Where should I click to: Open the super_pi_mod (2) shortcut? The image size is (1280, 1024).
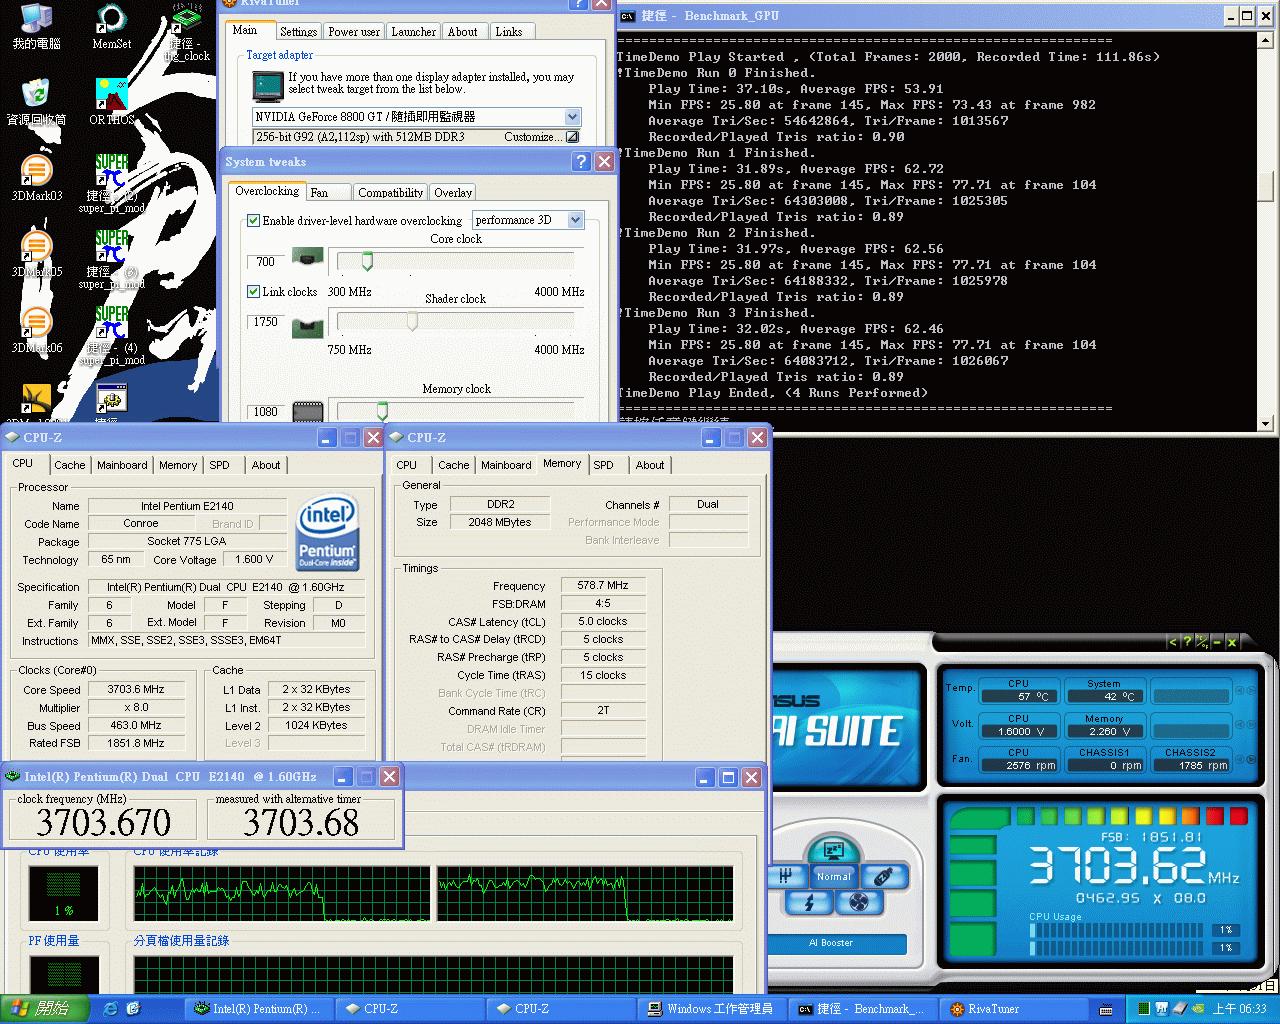coord(111,184)
